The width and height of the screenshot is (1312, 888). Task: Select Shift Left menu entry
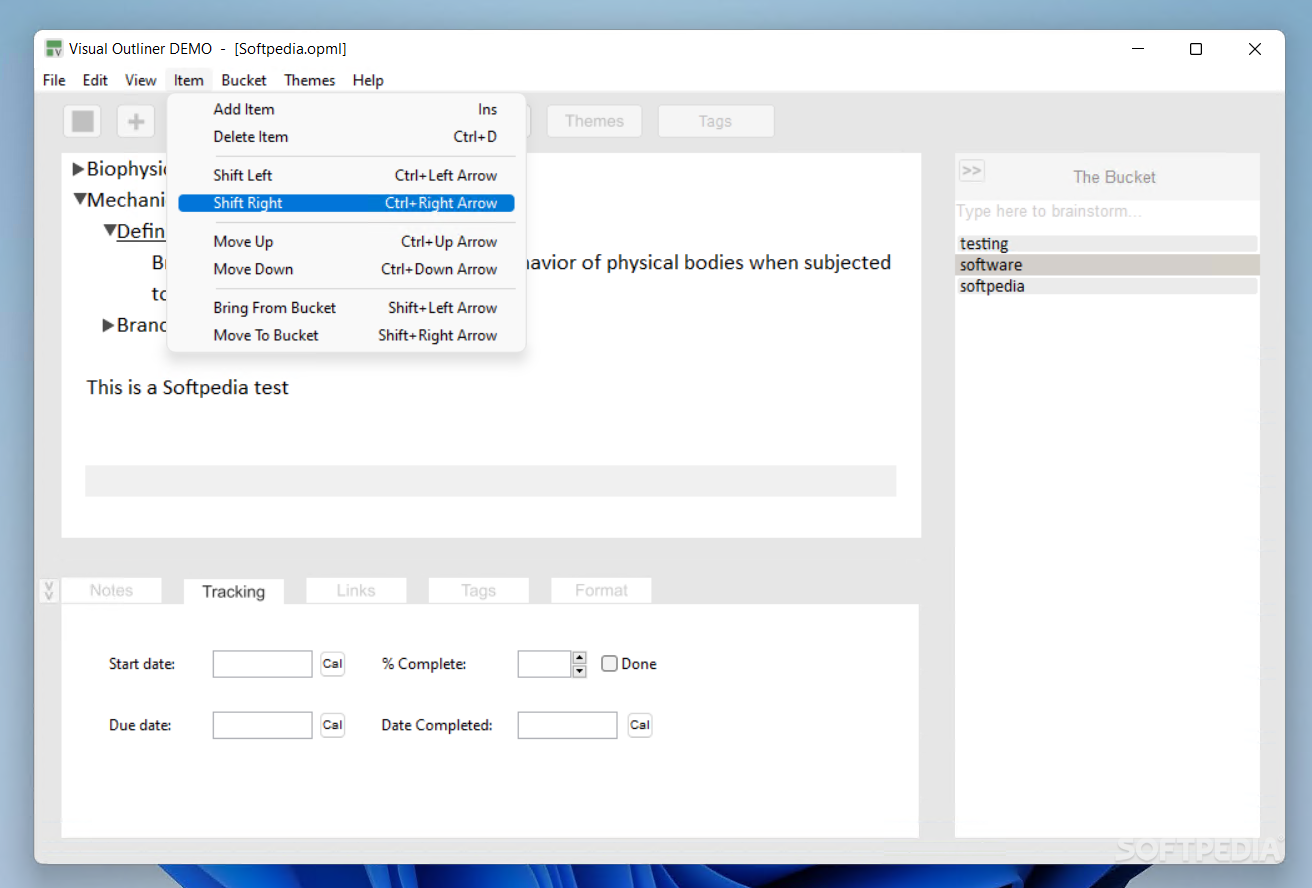(346, 175)
